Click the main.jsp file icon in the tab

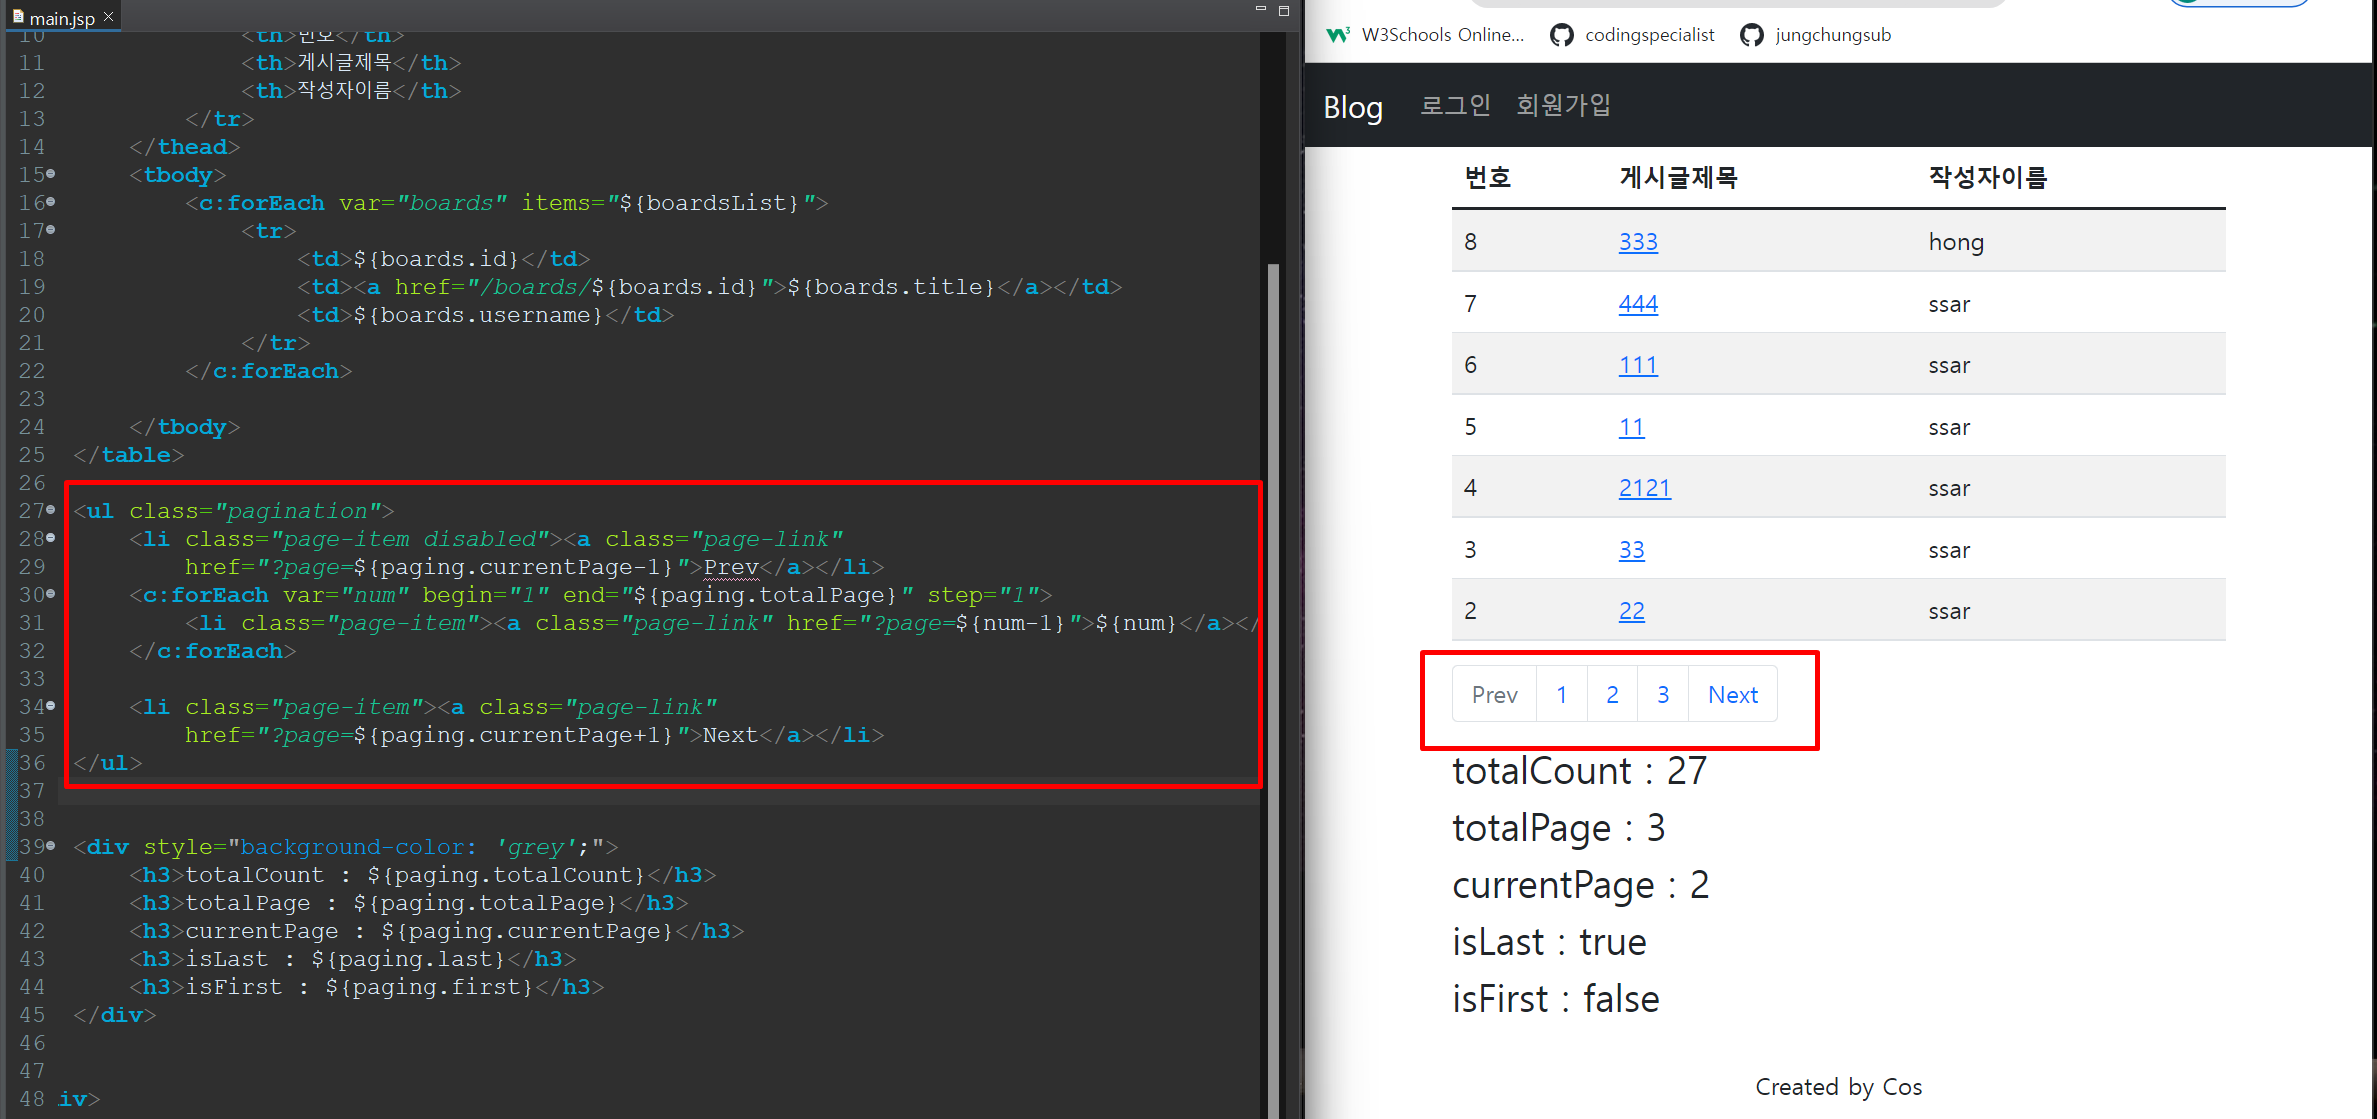tap(18, 17)
